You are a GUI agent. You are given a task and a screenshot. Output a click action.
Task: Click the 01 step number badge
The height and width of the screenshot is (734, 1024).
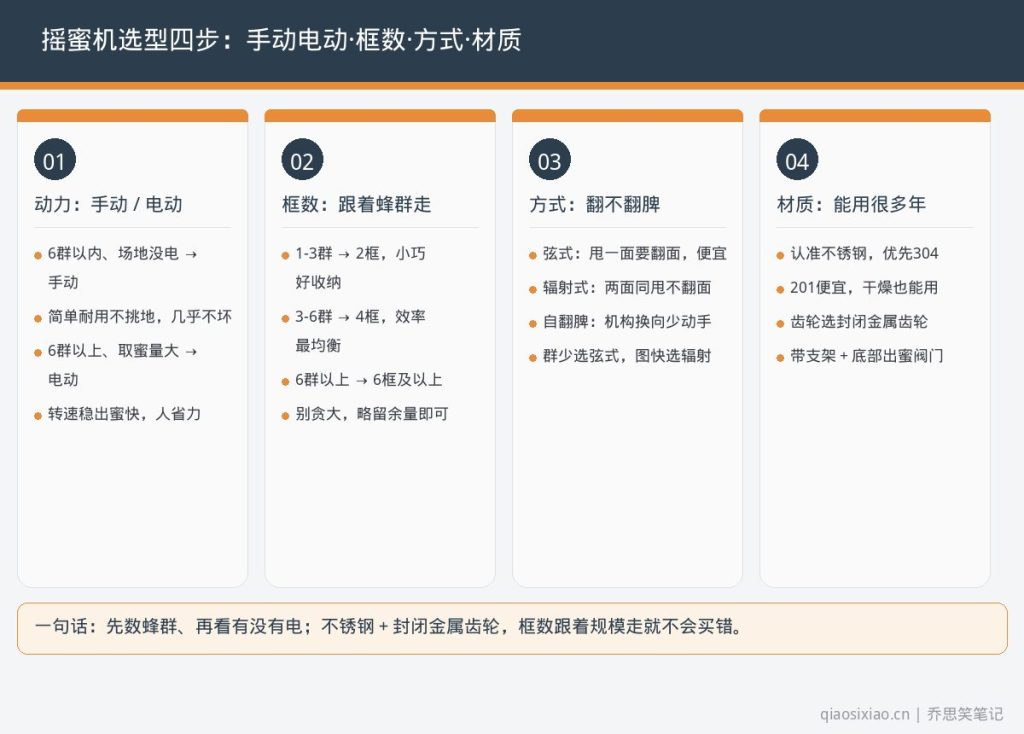pos(55,159)
